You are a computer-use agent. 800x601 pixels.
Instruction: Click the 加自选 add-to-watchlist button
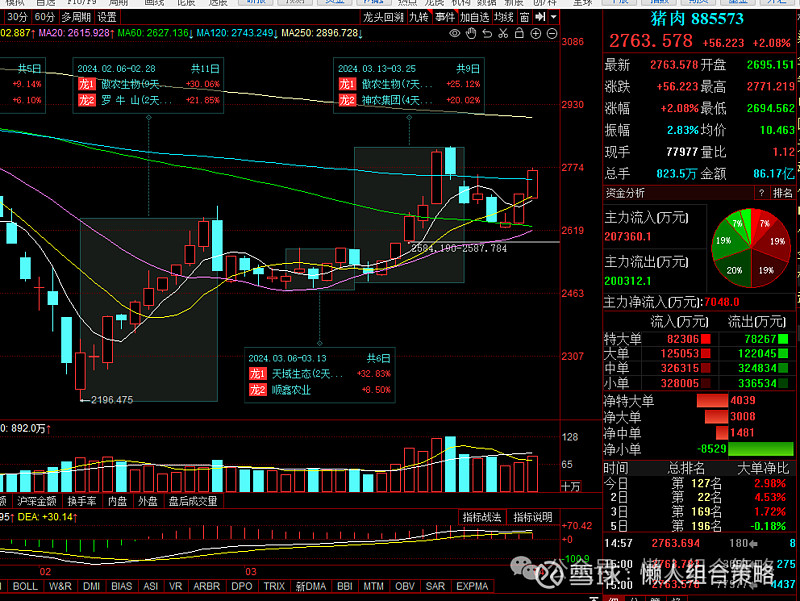point(474,17)
